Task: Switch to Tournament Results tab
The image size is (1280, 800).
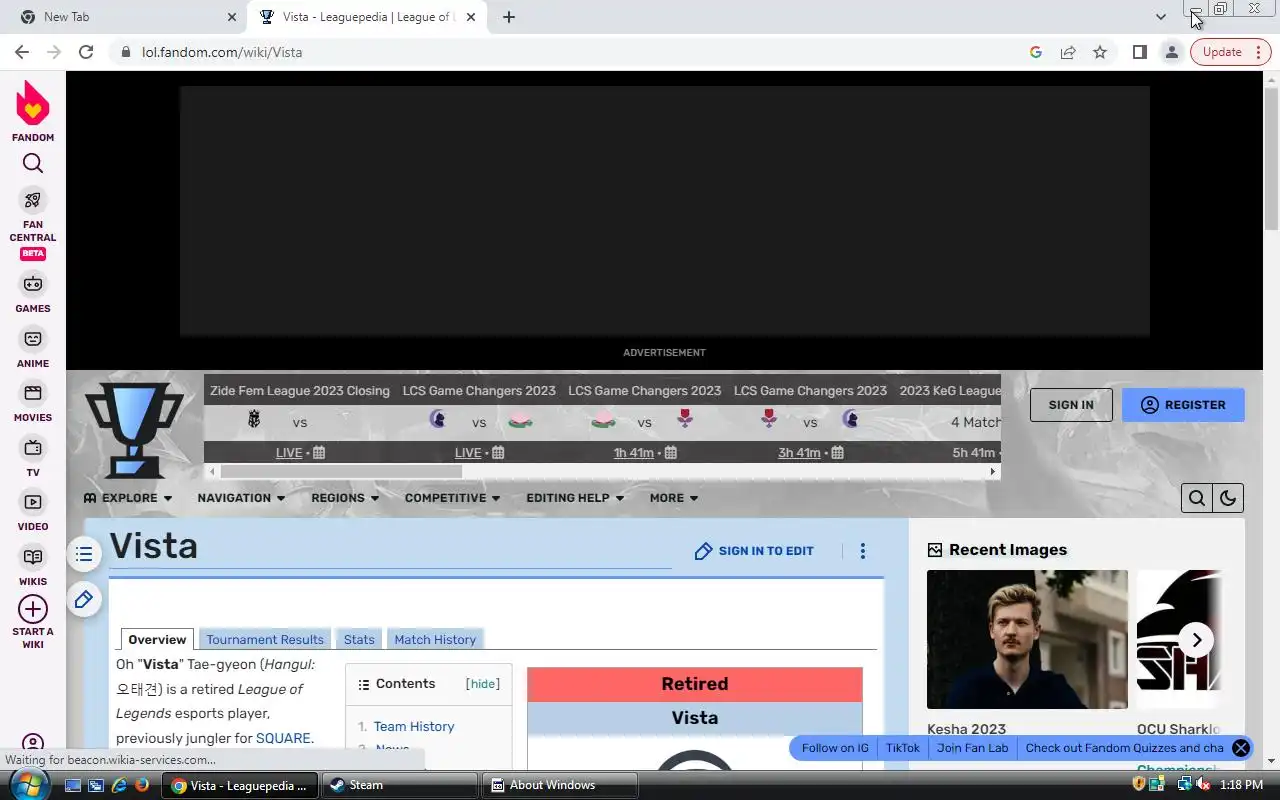Action: coord(265,639)
